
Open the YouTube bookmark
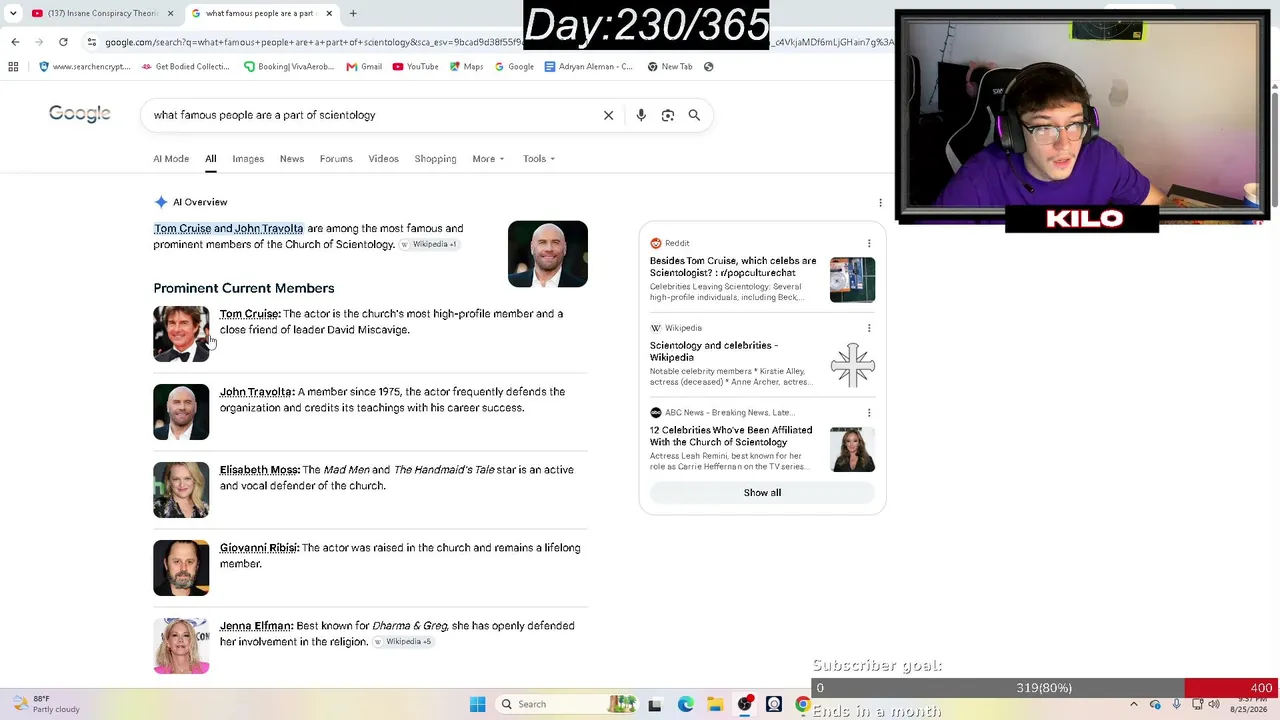pos(415,67)
